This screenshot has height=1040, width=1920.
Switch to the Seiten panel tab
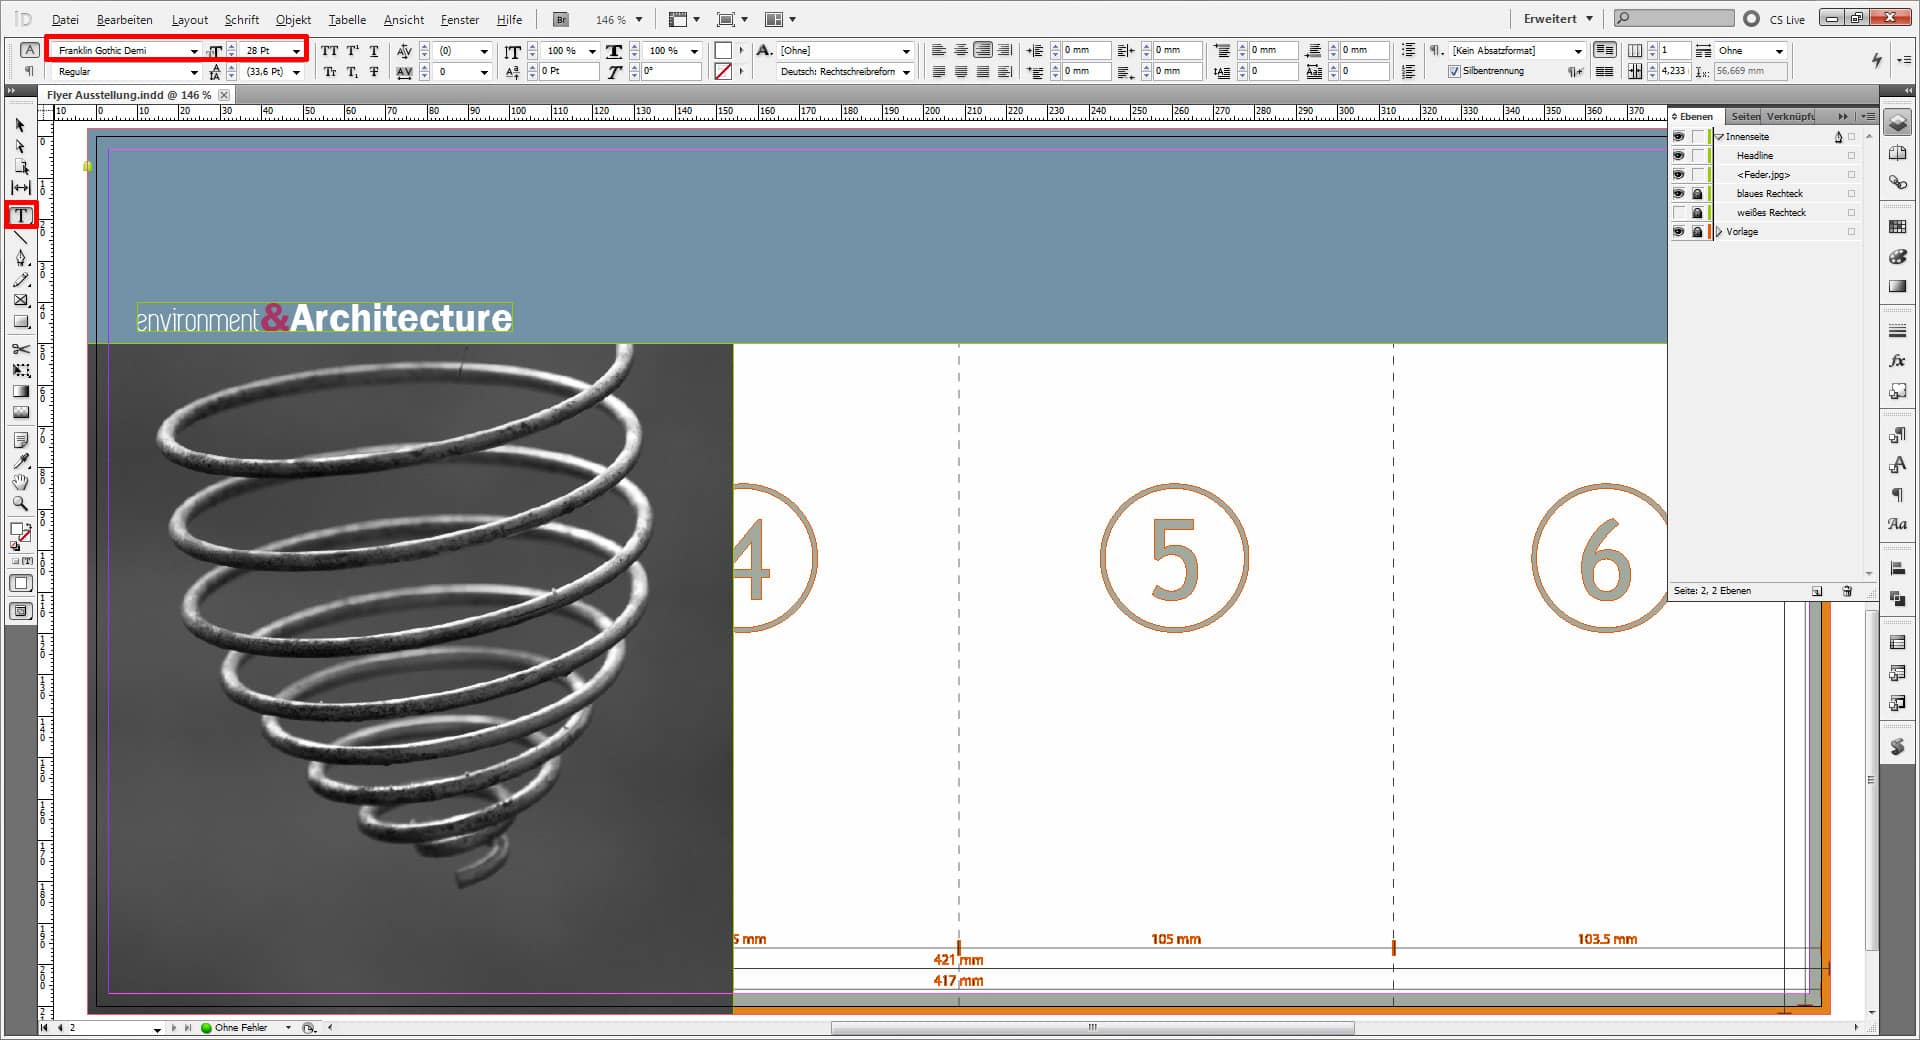[1745, 117]
